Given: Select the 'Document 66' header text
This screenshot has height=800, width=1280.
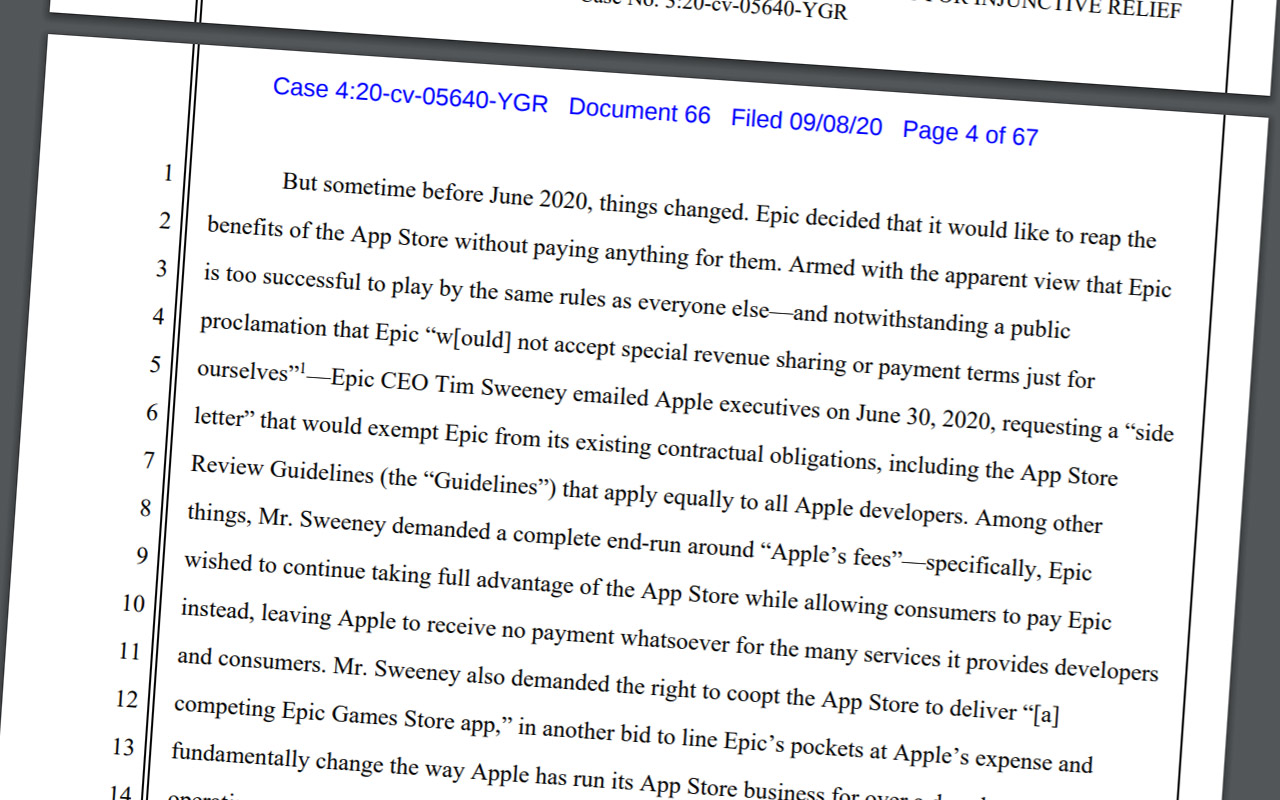Looking at the screenshot, I should coord(639,111).
